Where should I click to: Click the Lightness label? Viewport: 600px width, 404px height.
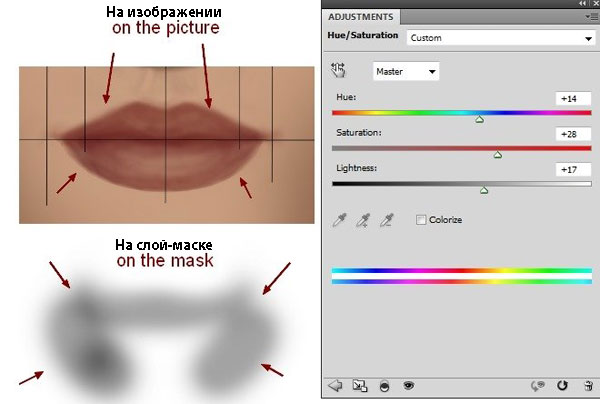click(356, 168)
